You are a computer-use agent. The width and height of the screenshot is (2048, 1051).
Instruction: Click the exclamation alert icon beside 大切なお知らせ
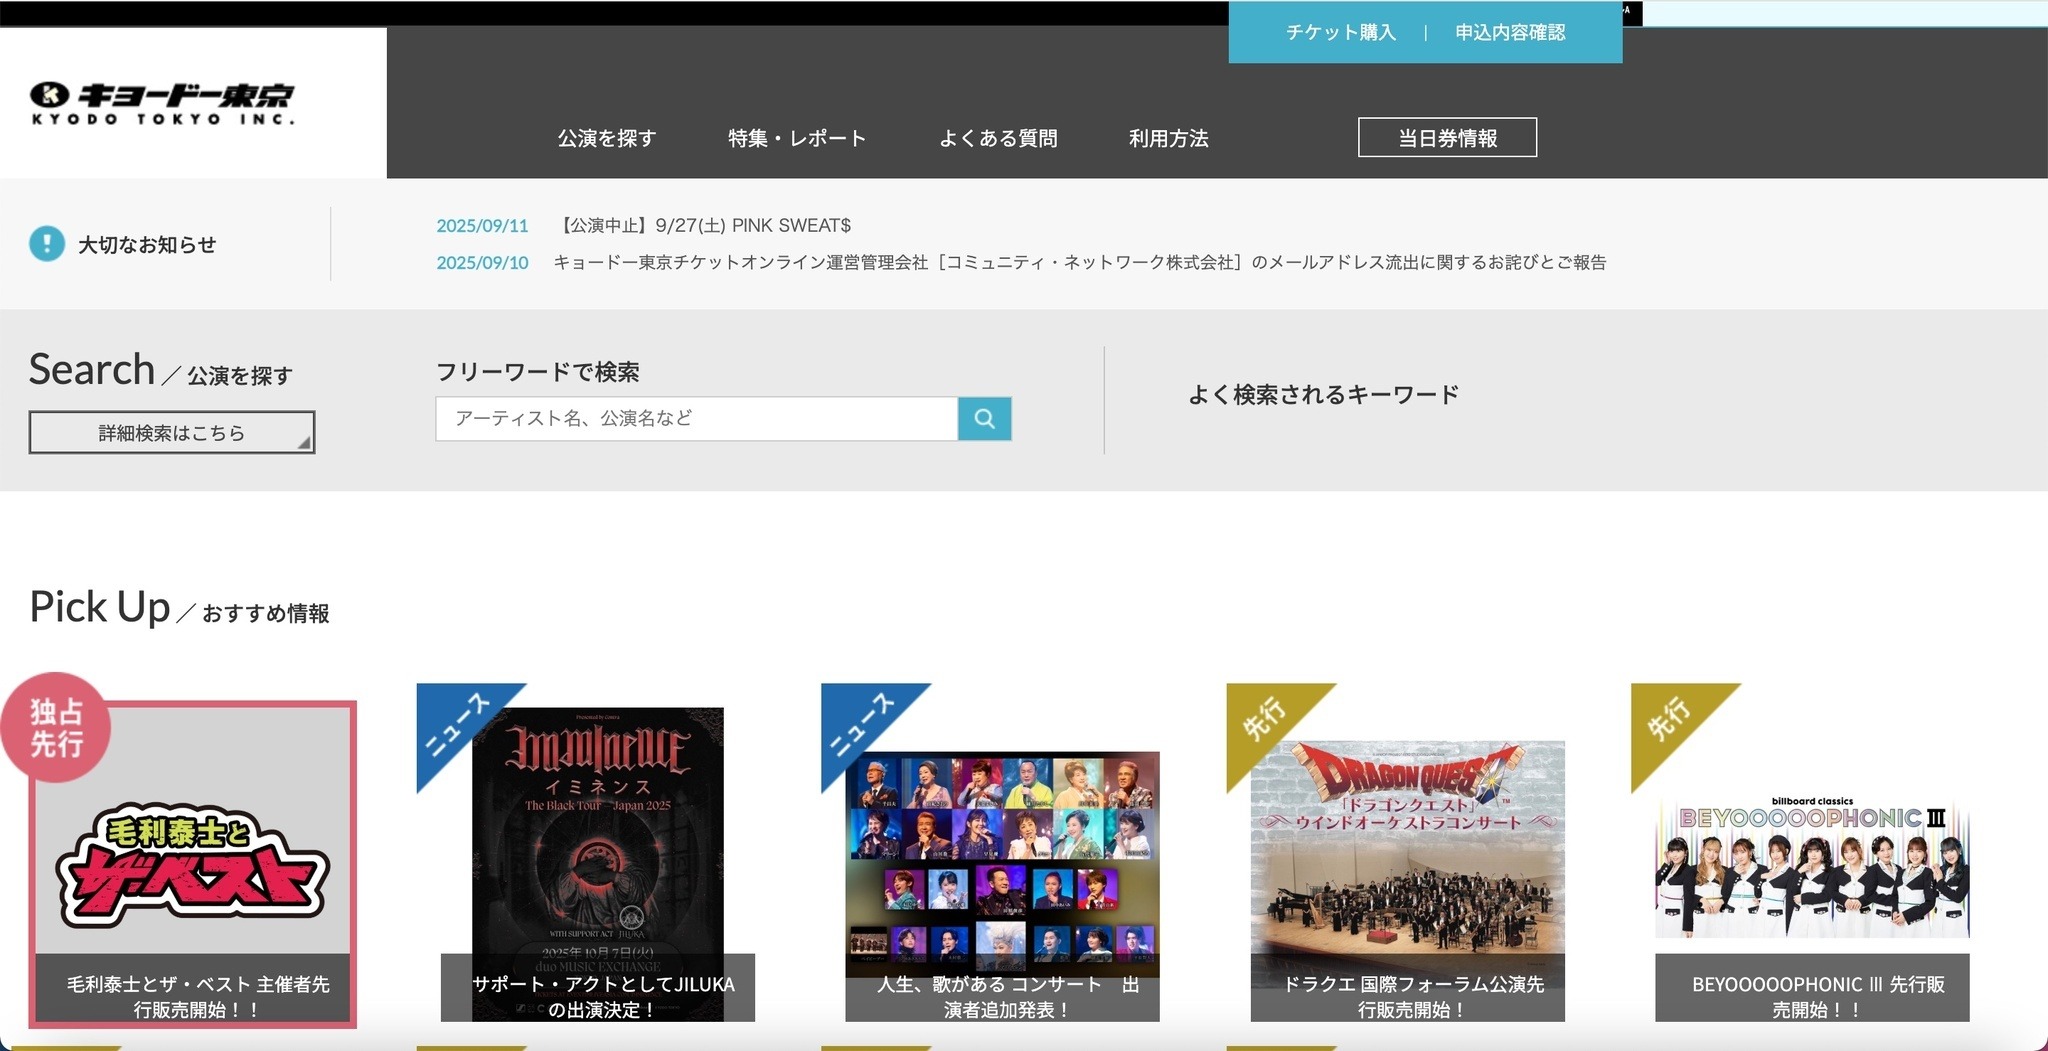[x=45, y=242]
